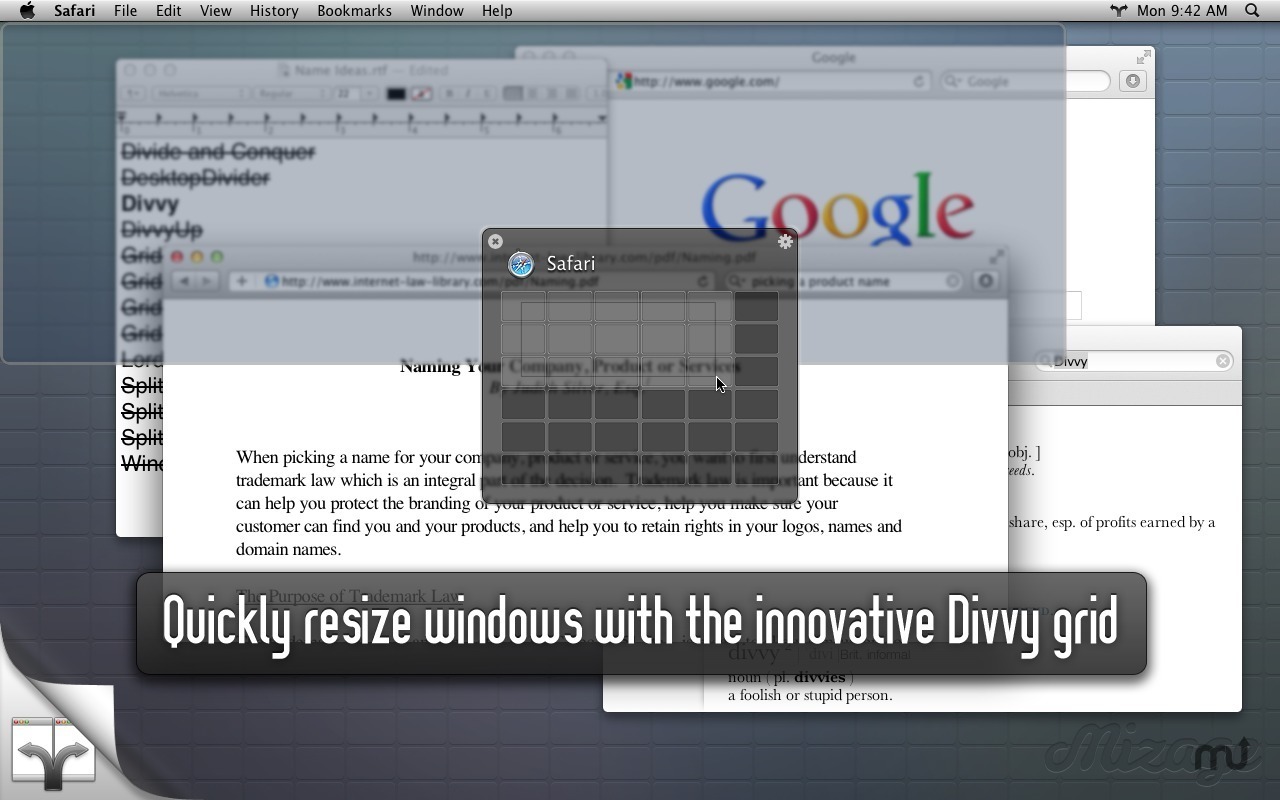Image resolution: width=1280 pixels, height=800 pixels.
Task: Reload the Google page in Safari
Action: coord(918,81)
